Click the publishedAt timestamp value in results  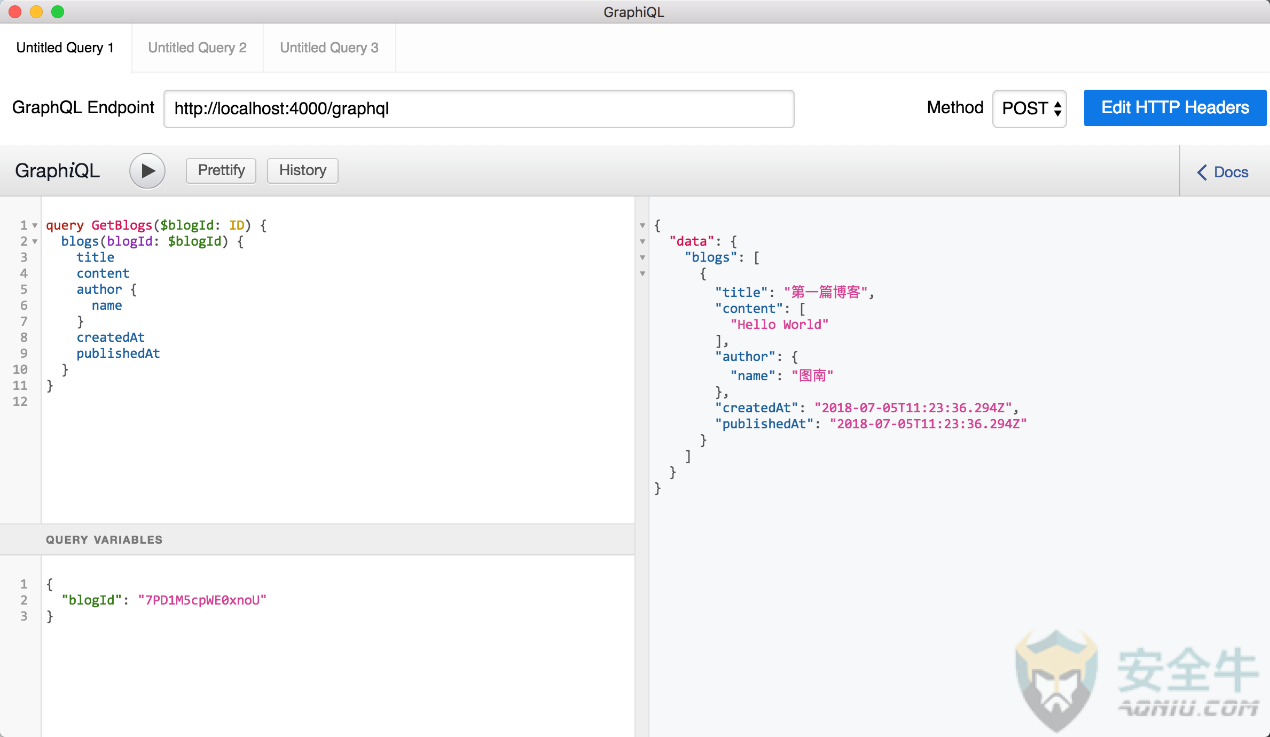tap(930, 424)
